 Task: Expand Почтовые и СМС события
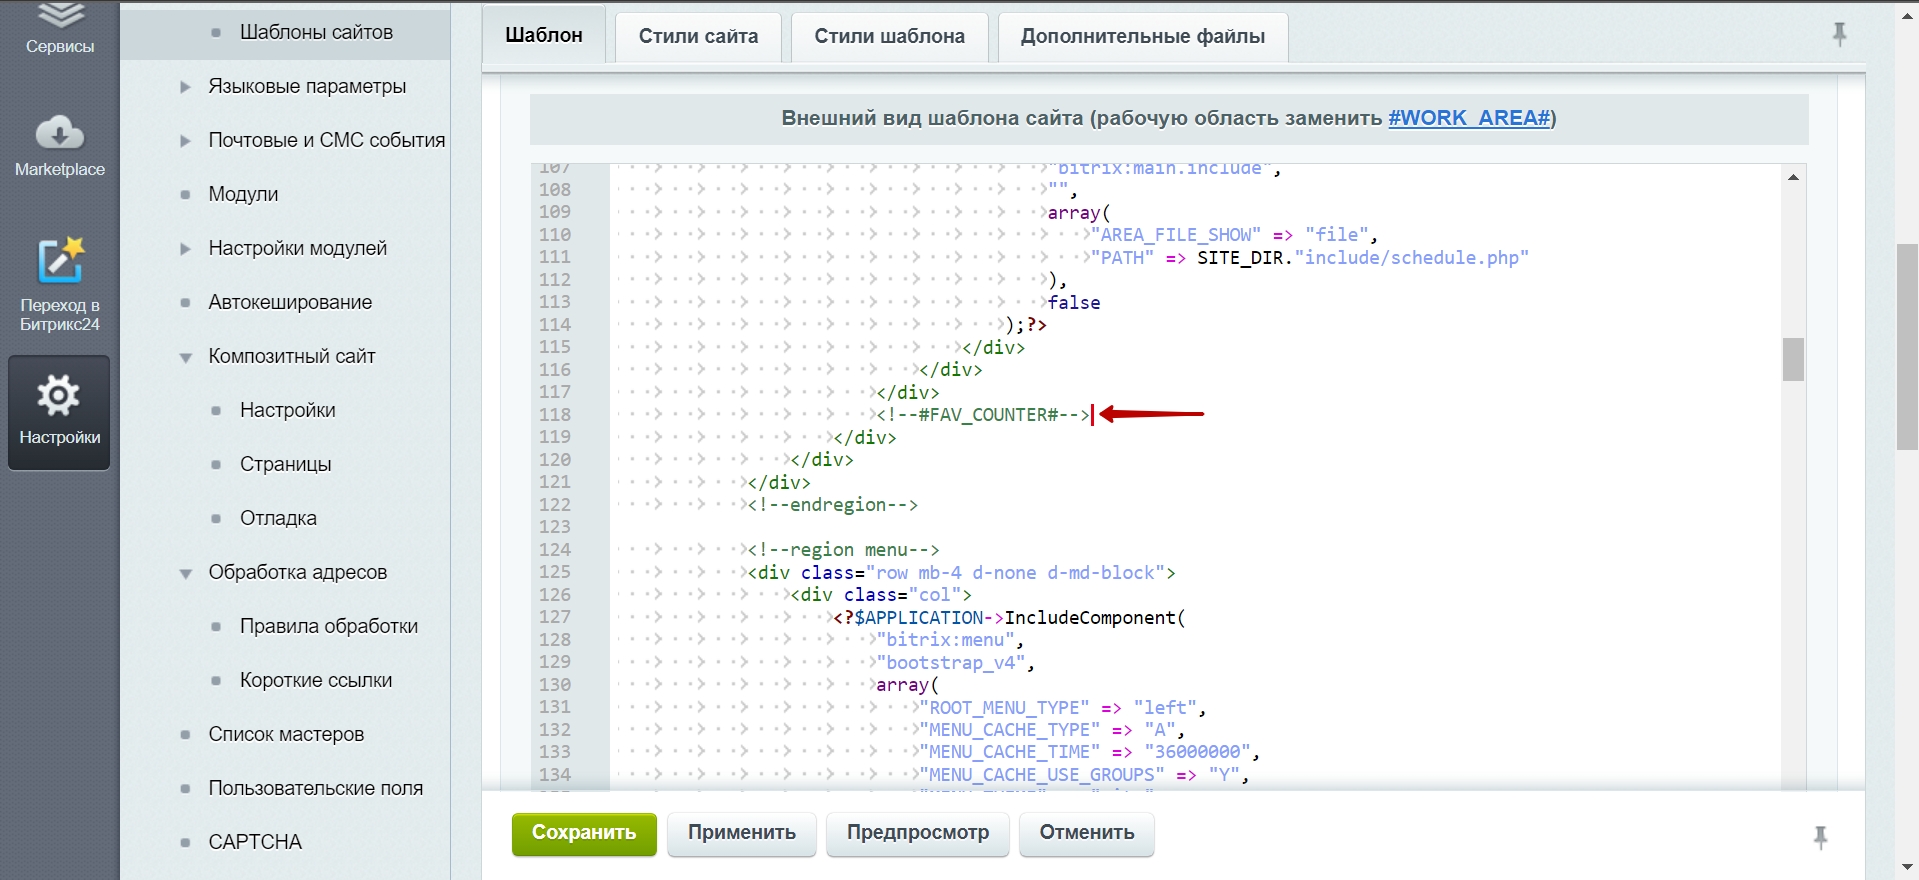coord(185,141)
